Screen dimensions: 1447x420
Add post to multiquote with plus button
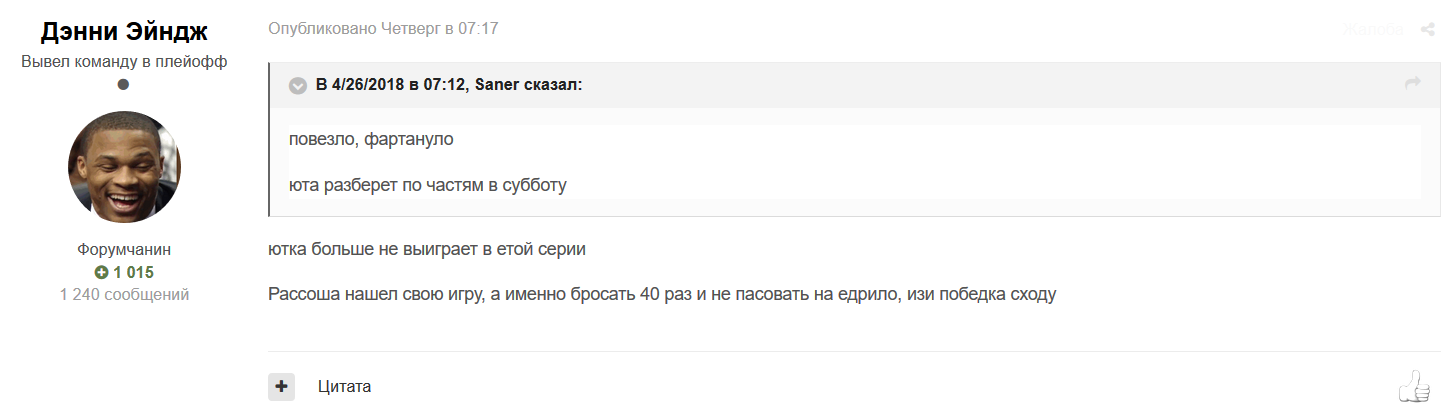(x=281, y=386)
